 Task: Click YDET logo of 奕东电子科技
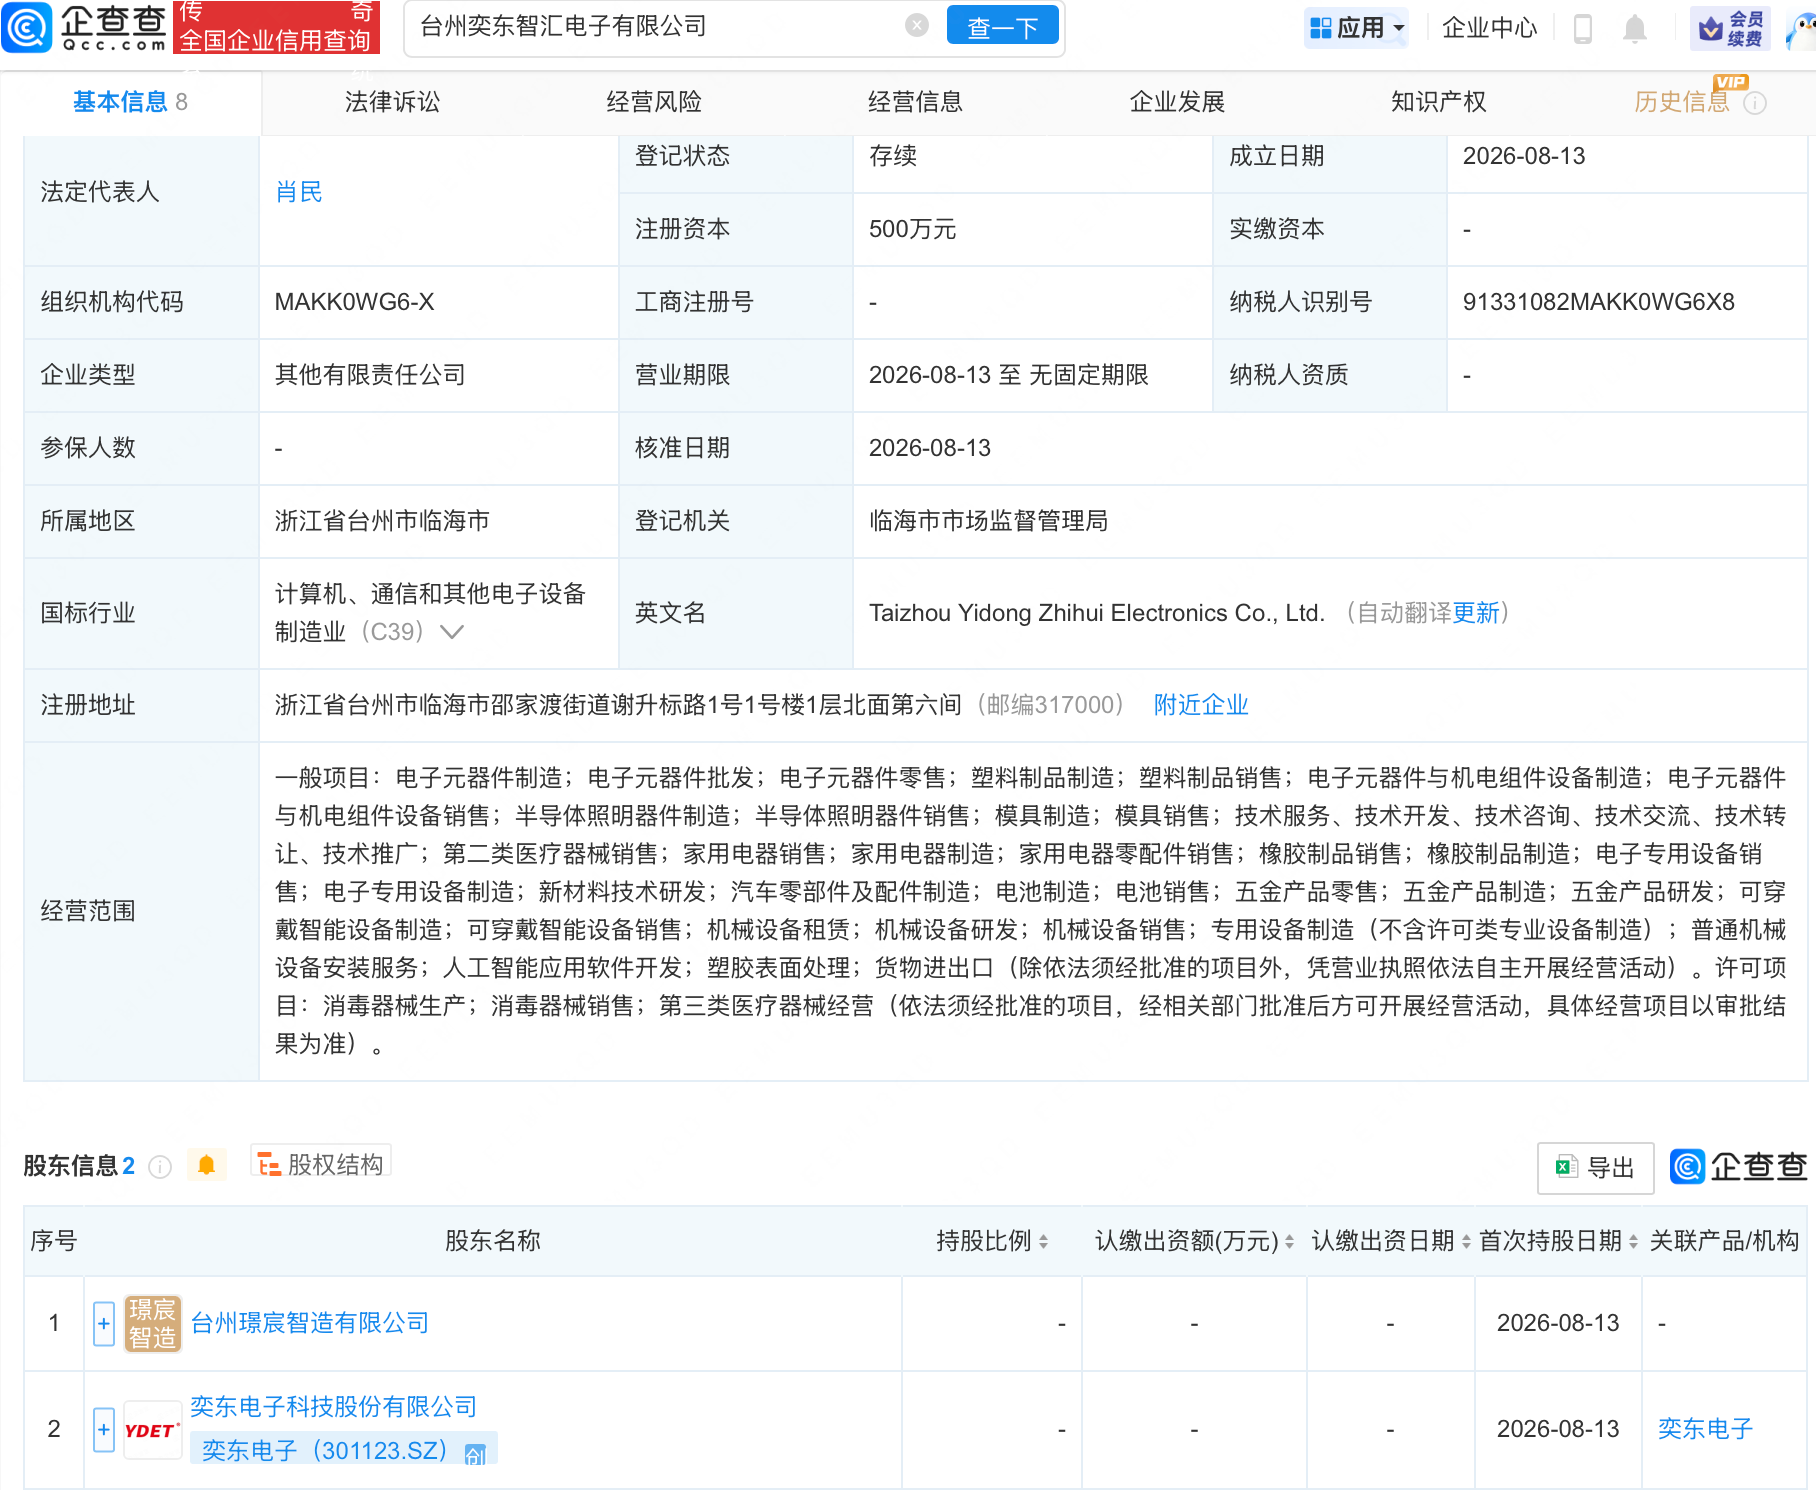click(x=152, y=1430)
